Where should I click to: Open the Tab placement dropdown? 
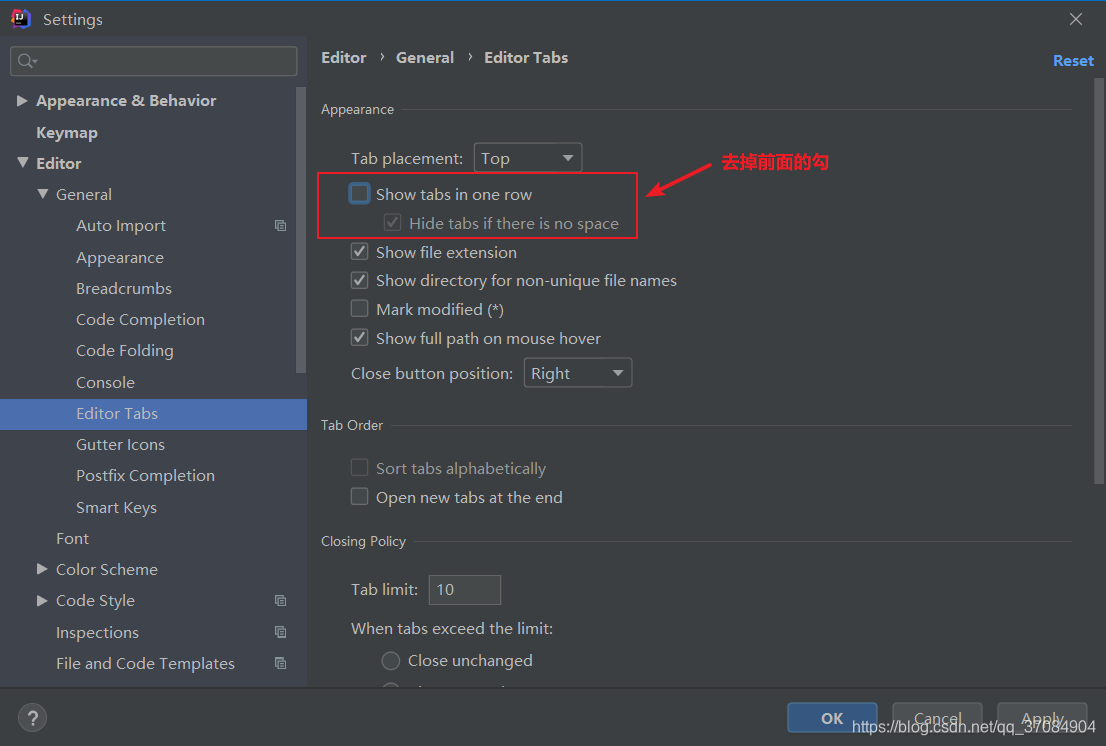(528, 158)
